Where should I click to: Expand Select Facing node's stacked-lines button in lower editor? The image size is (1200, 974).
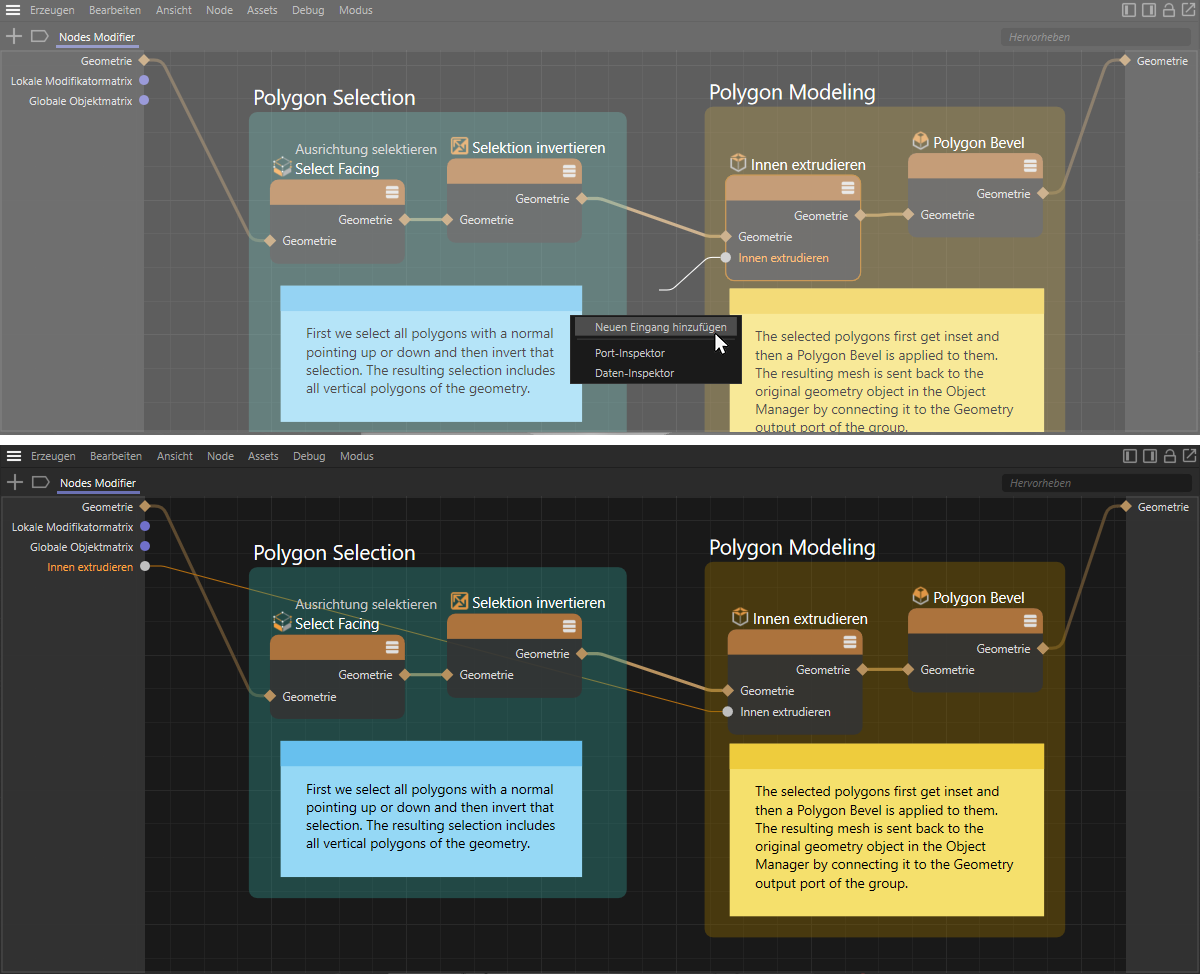point(392,648)
